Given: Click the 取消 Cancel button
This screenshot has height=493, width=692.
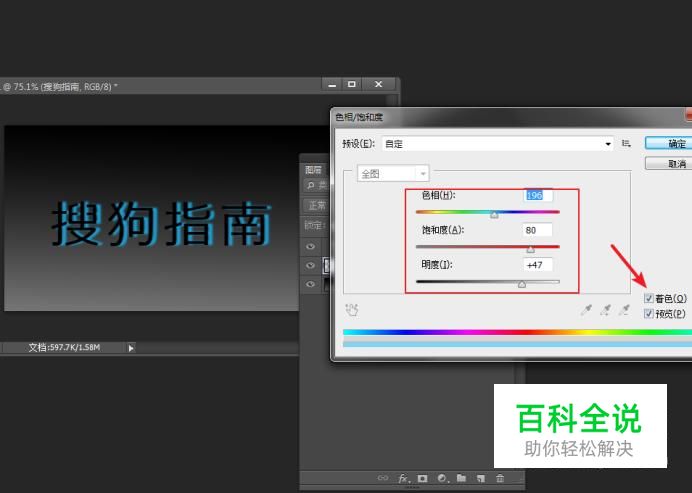Looking at the screenshot, I should pos(668,164).
